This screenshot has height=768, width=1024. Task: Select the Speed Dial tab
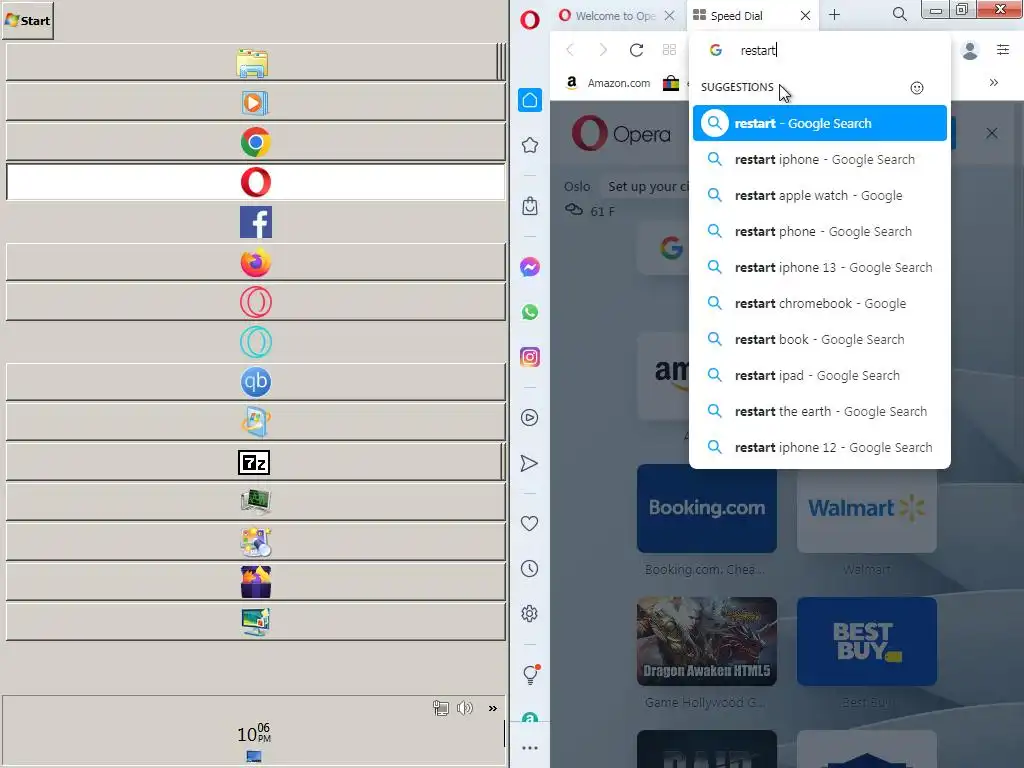tap(736, 16)
